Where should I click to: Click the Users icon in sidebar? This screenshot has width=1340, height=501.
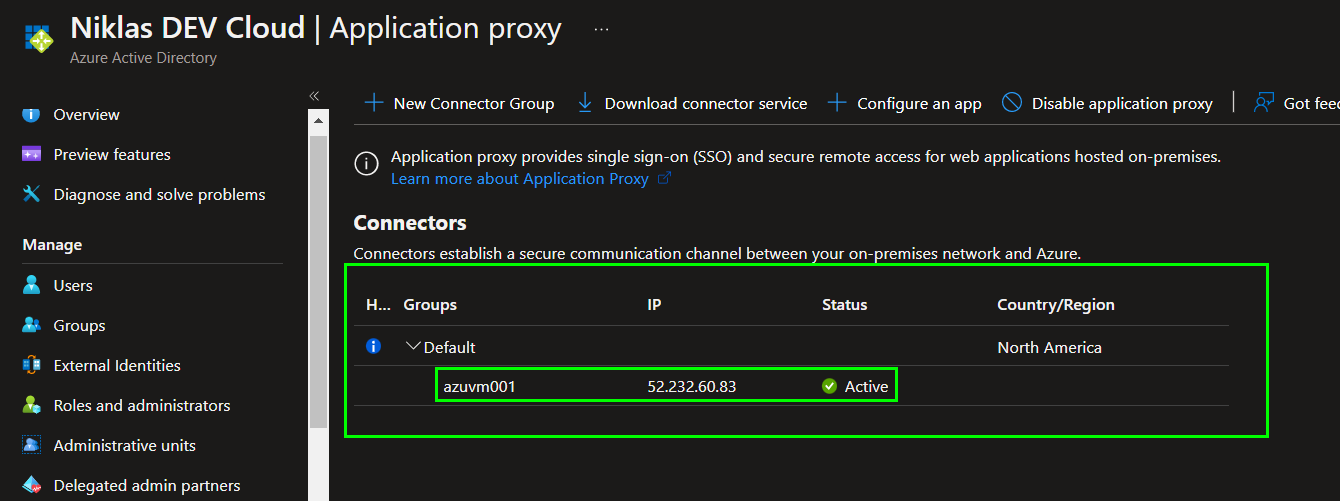[32, 285]
